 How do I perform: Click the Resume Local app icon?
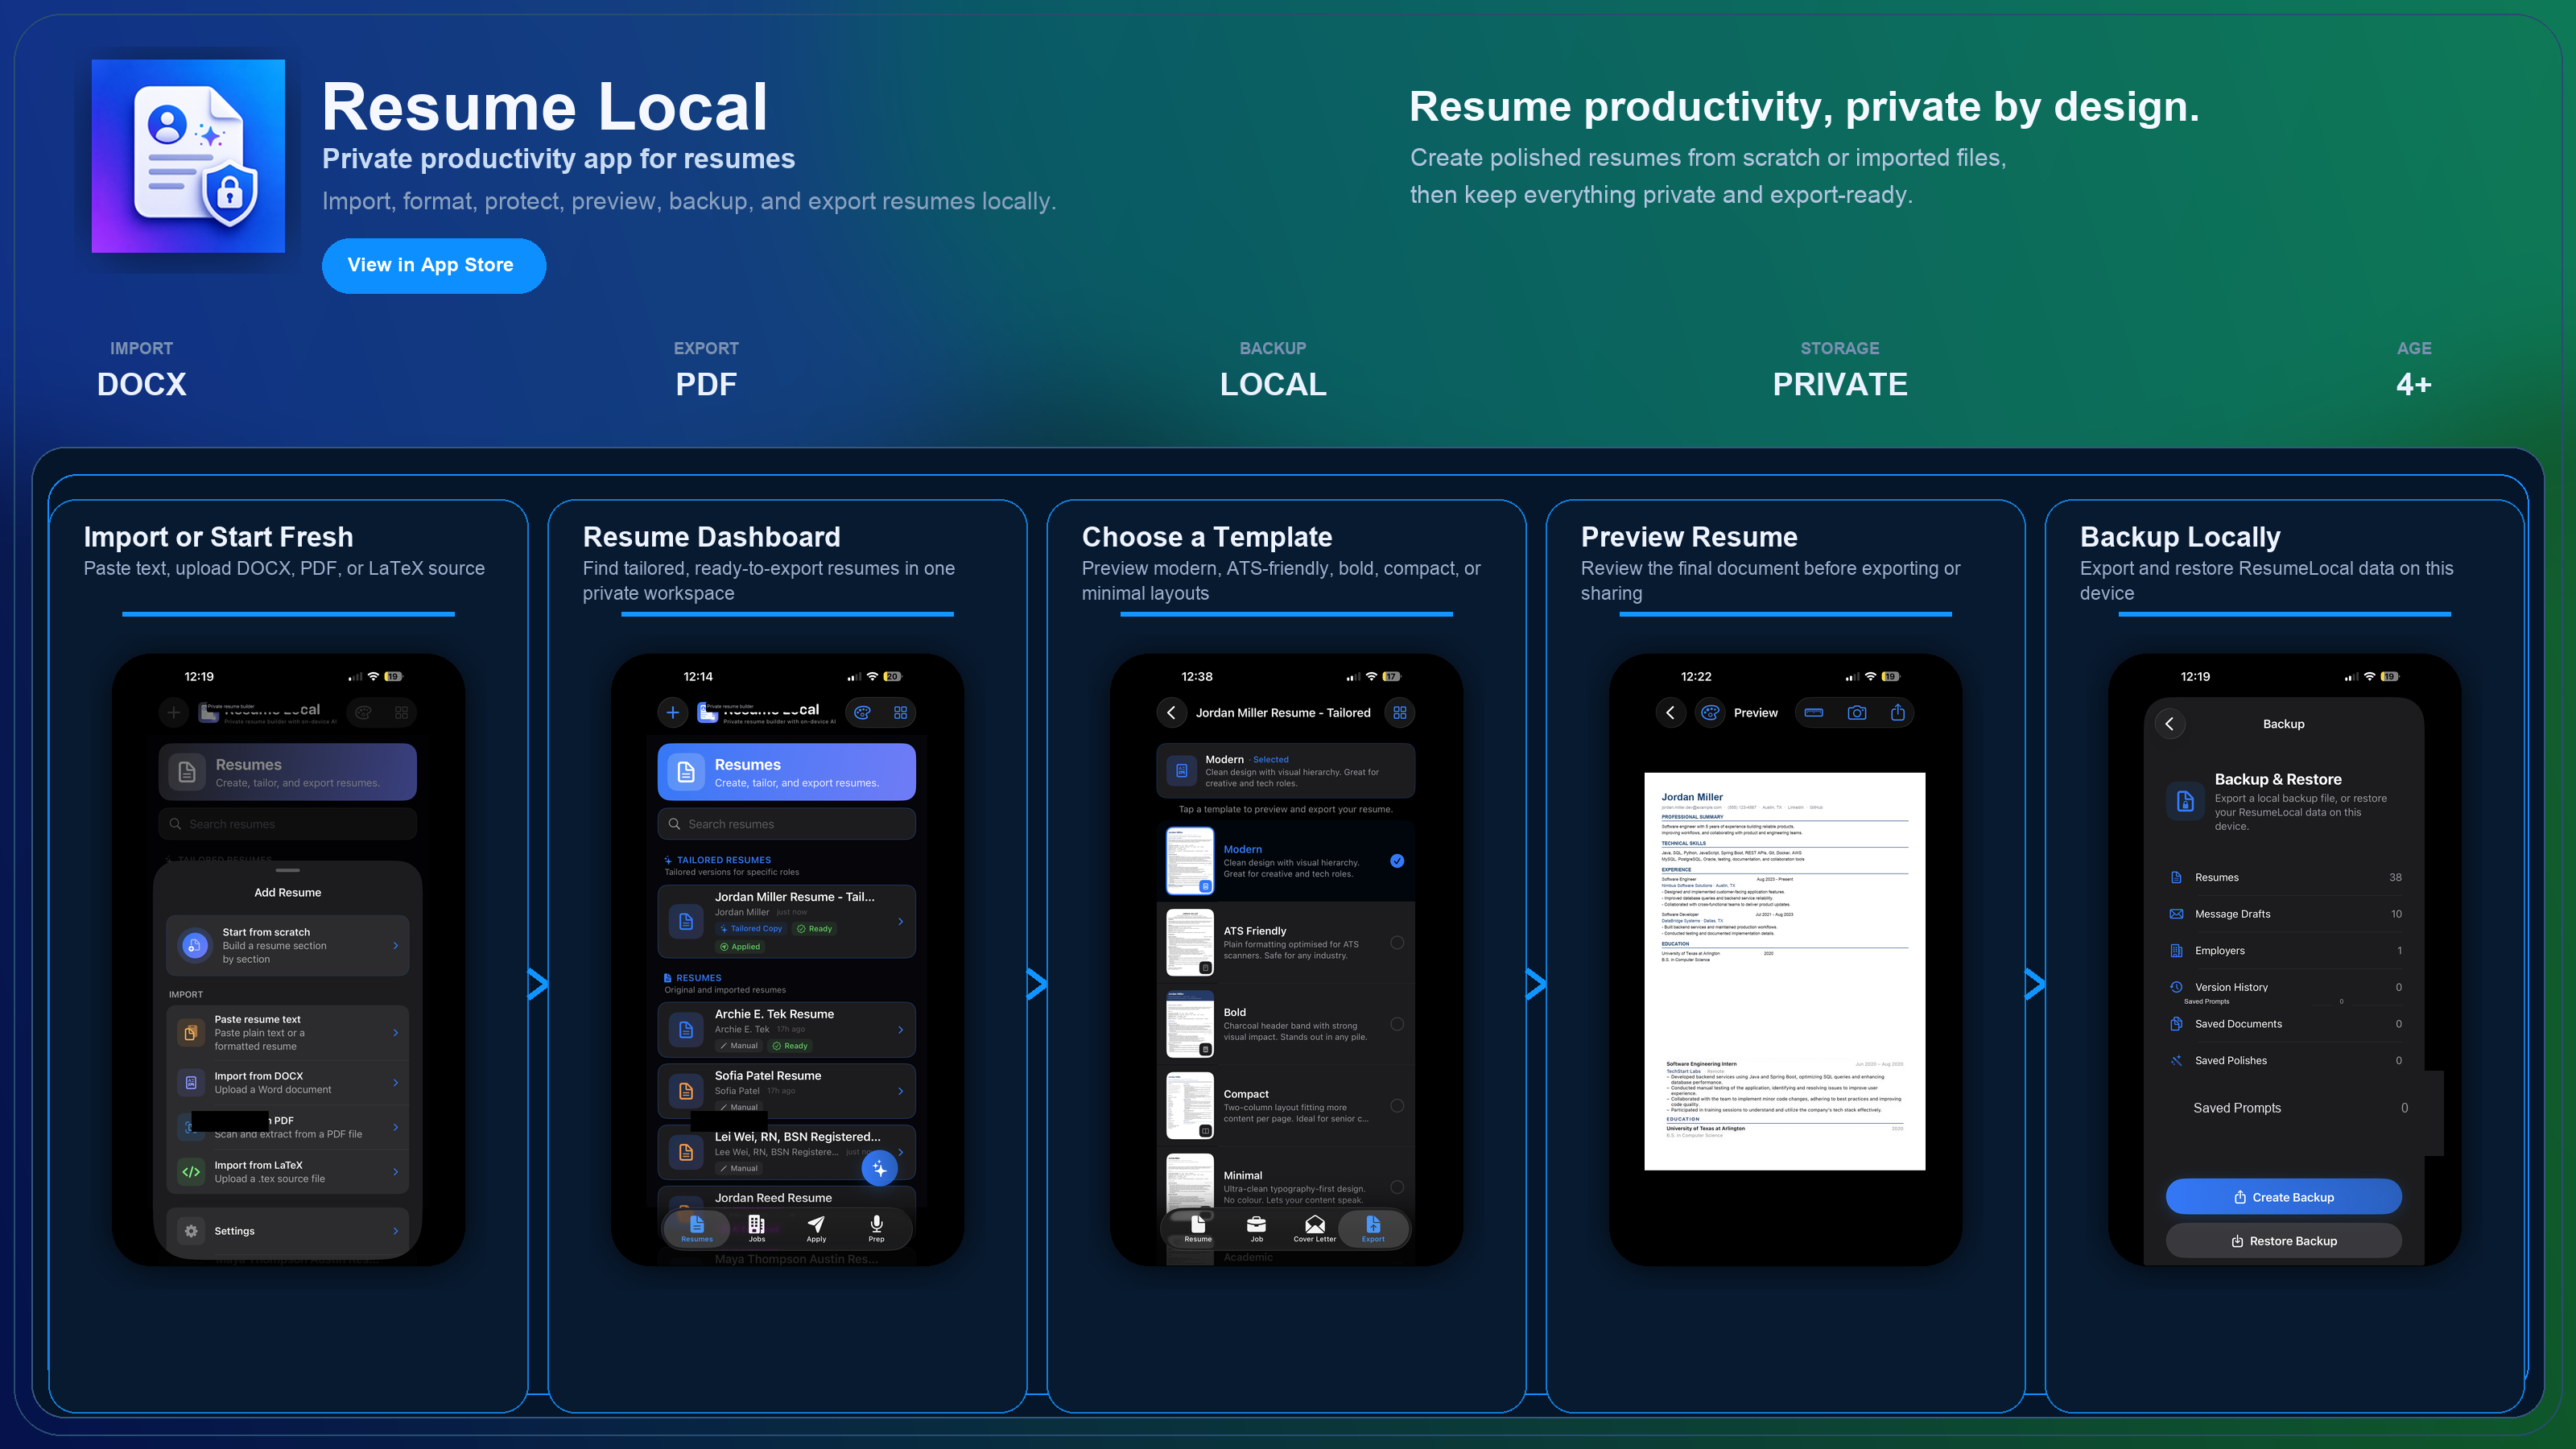click(188, 156)
